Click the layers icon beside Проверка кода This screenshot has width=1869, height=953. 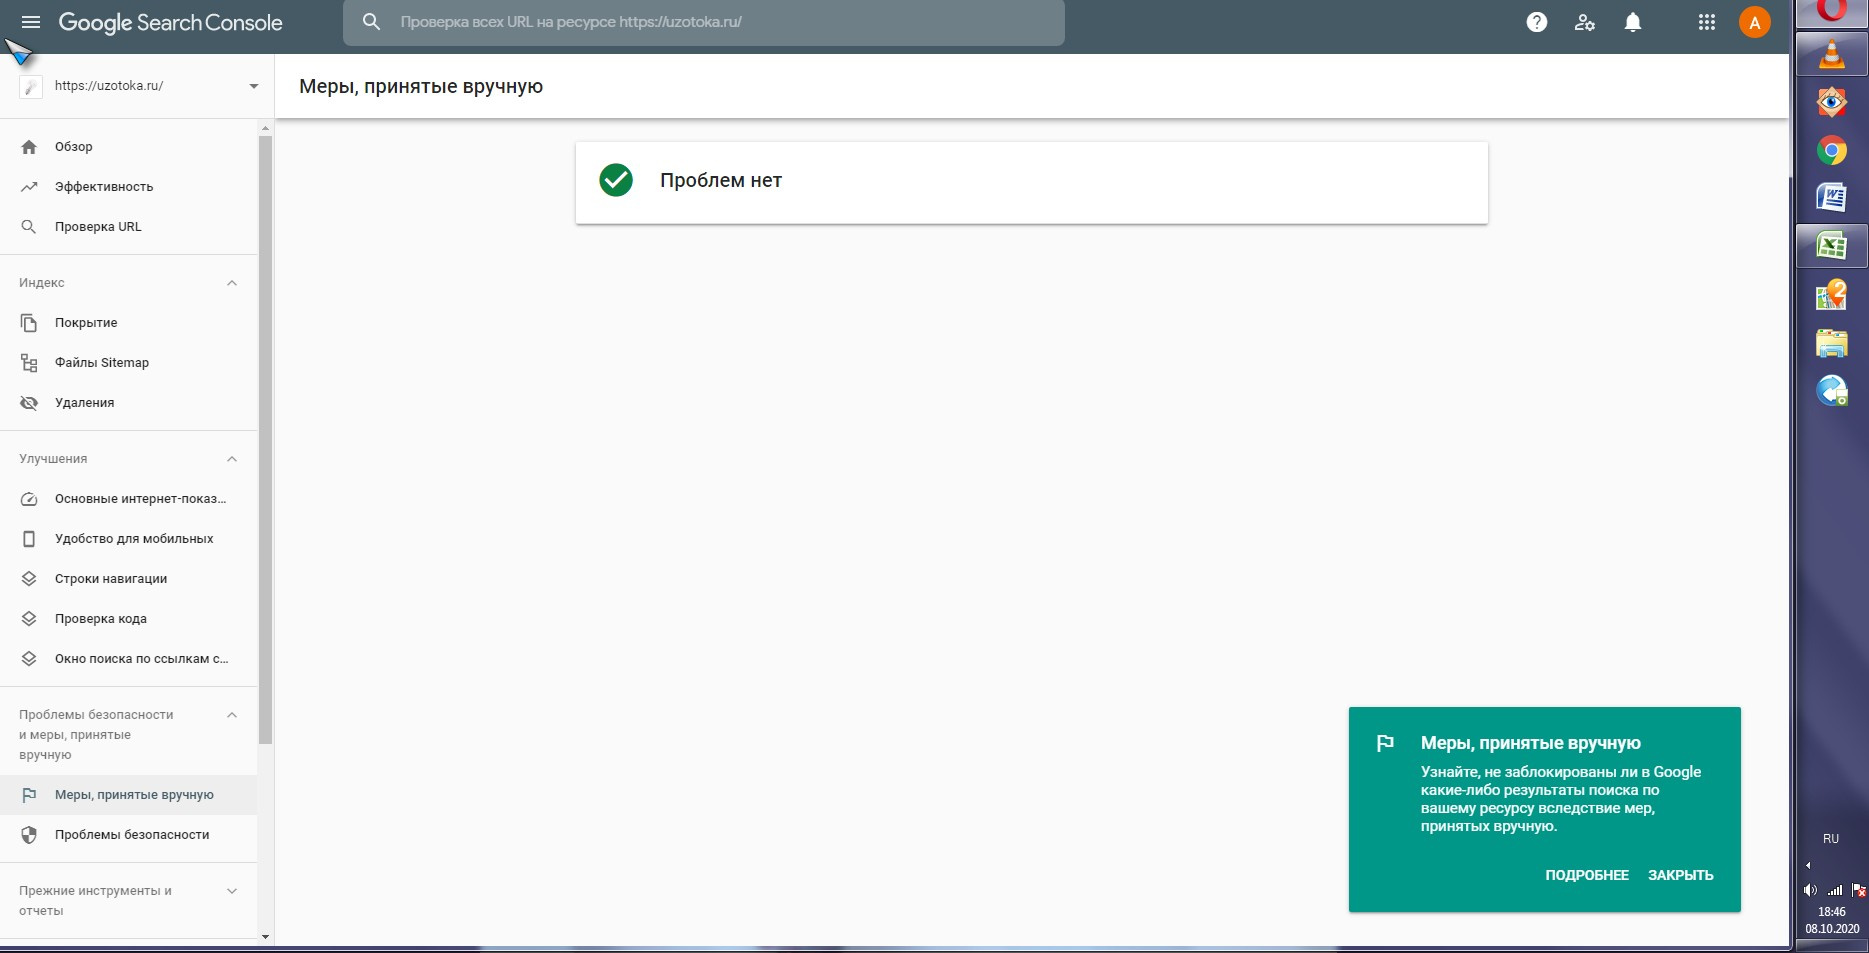coord(29,619)
